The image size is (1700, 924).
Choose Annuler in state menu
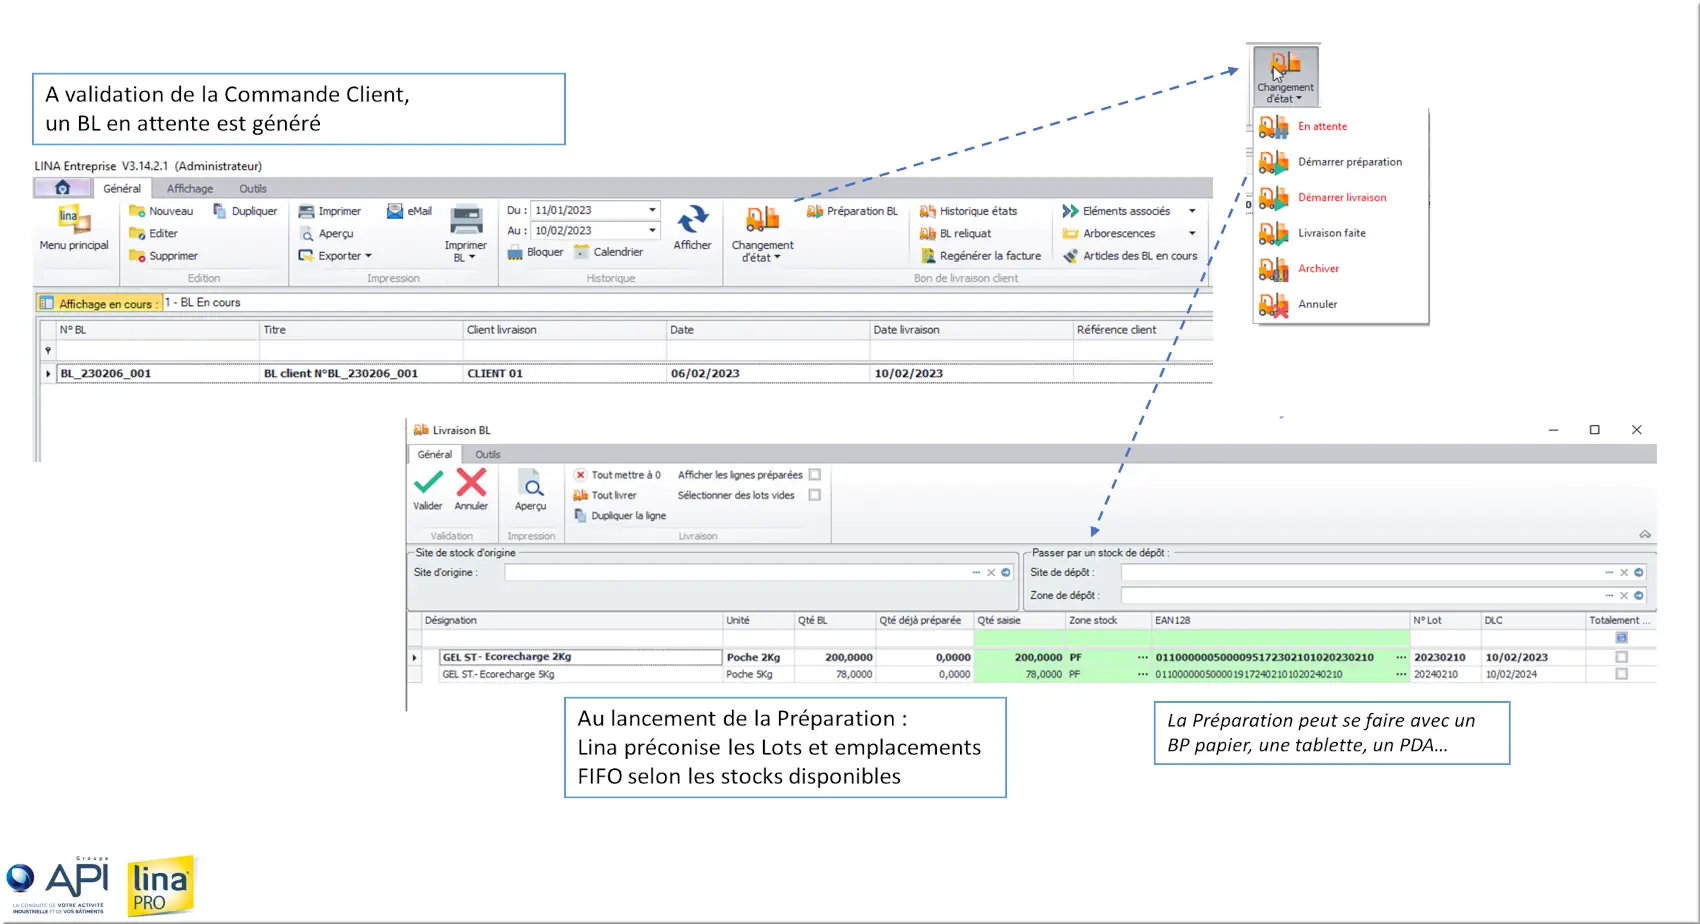(x=1340, y=304)
